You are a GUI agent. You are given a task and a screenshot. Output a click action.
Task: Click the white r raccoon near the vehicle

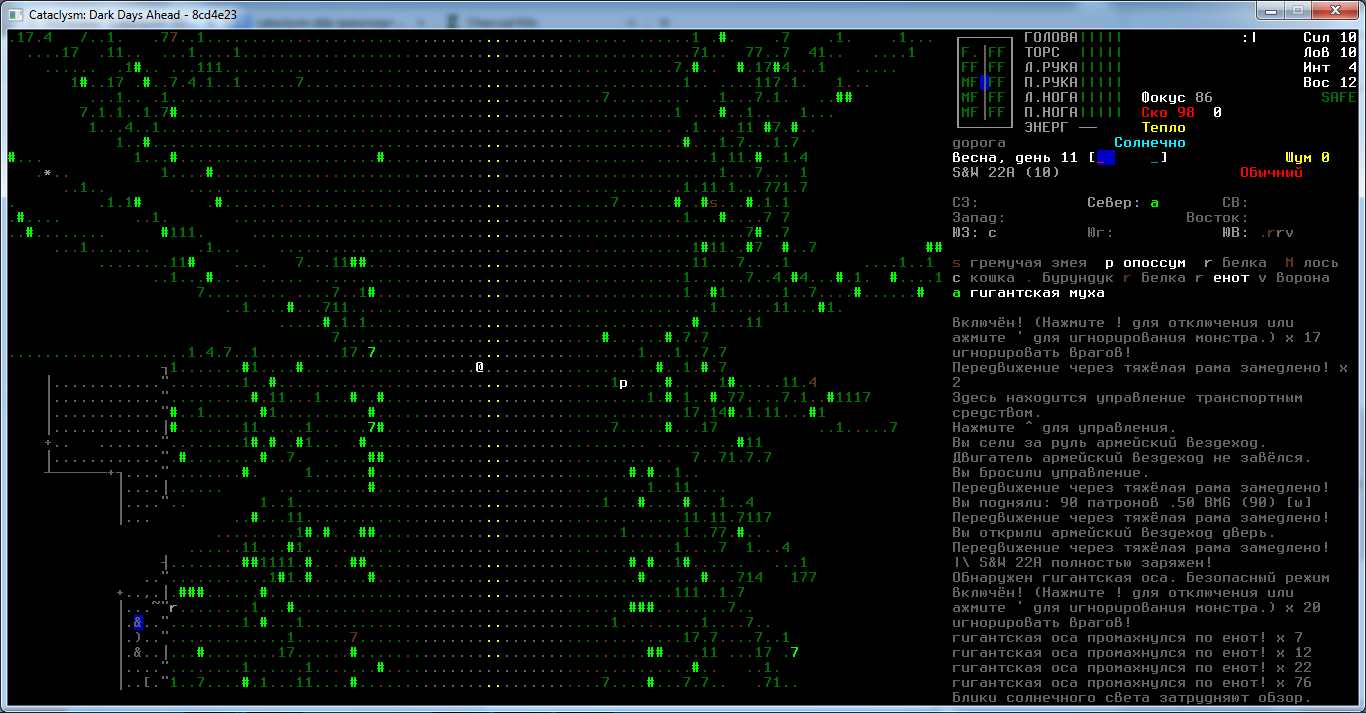click(172, 608)
